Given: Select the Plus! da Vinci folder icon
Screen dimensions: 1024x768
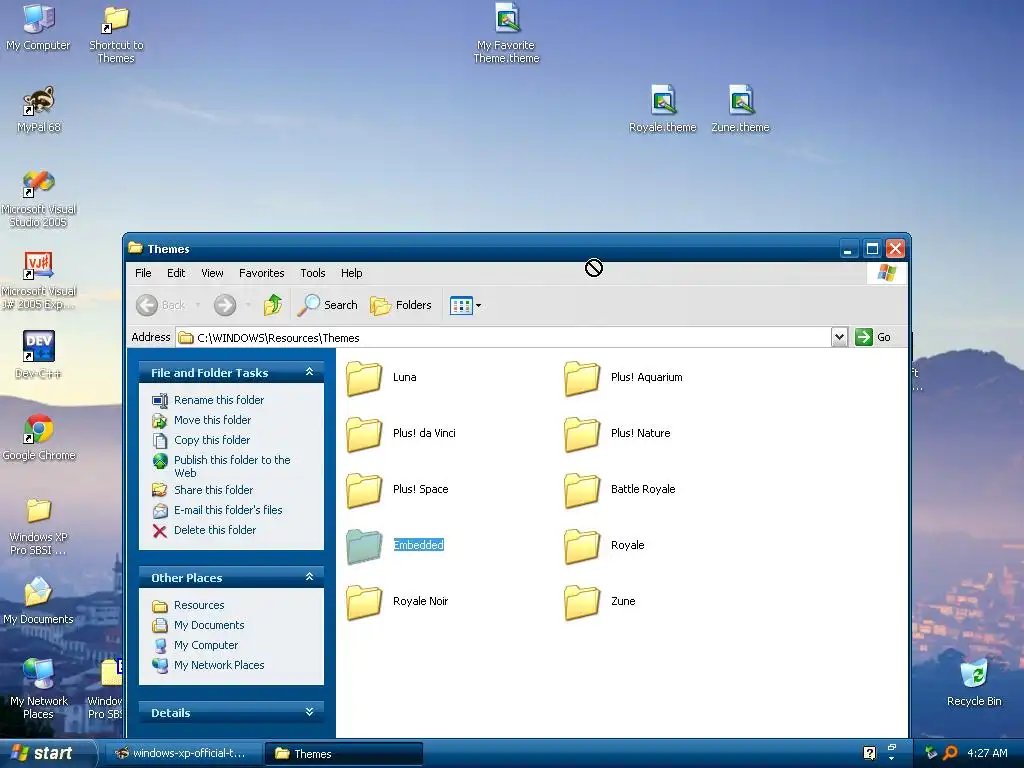Looking at the screenshot, I should coord(364,434).
